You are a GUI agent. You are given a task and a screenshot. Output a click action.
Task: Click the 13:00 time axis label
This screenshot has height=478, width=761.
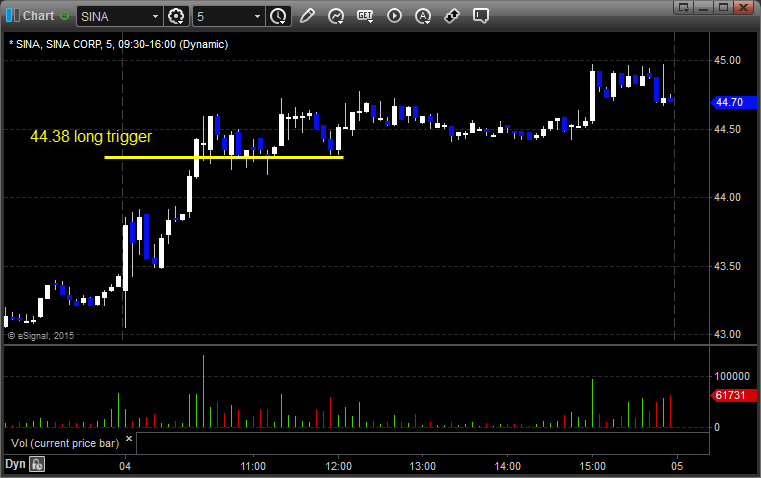[423, 466]
